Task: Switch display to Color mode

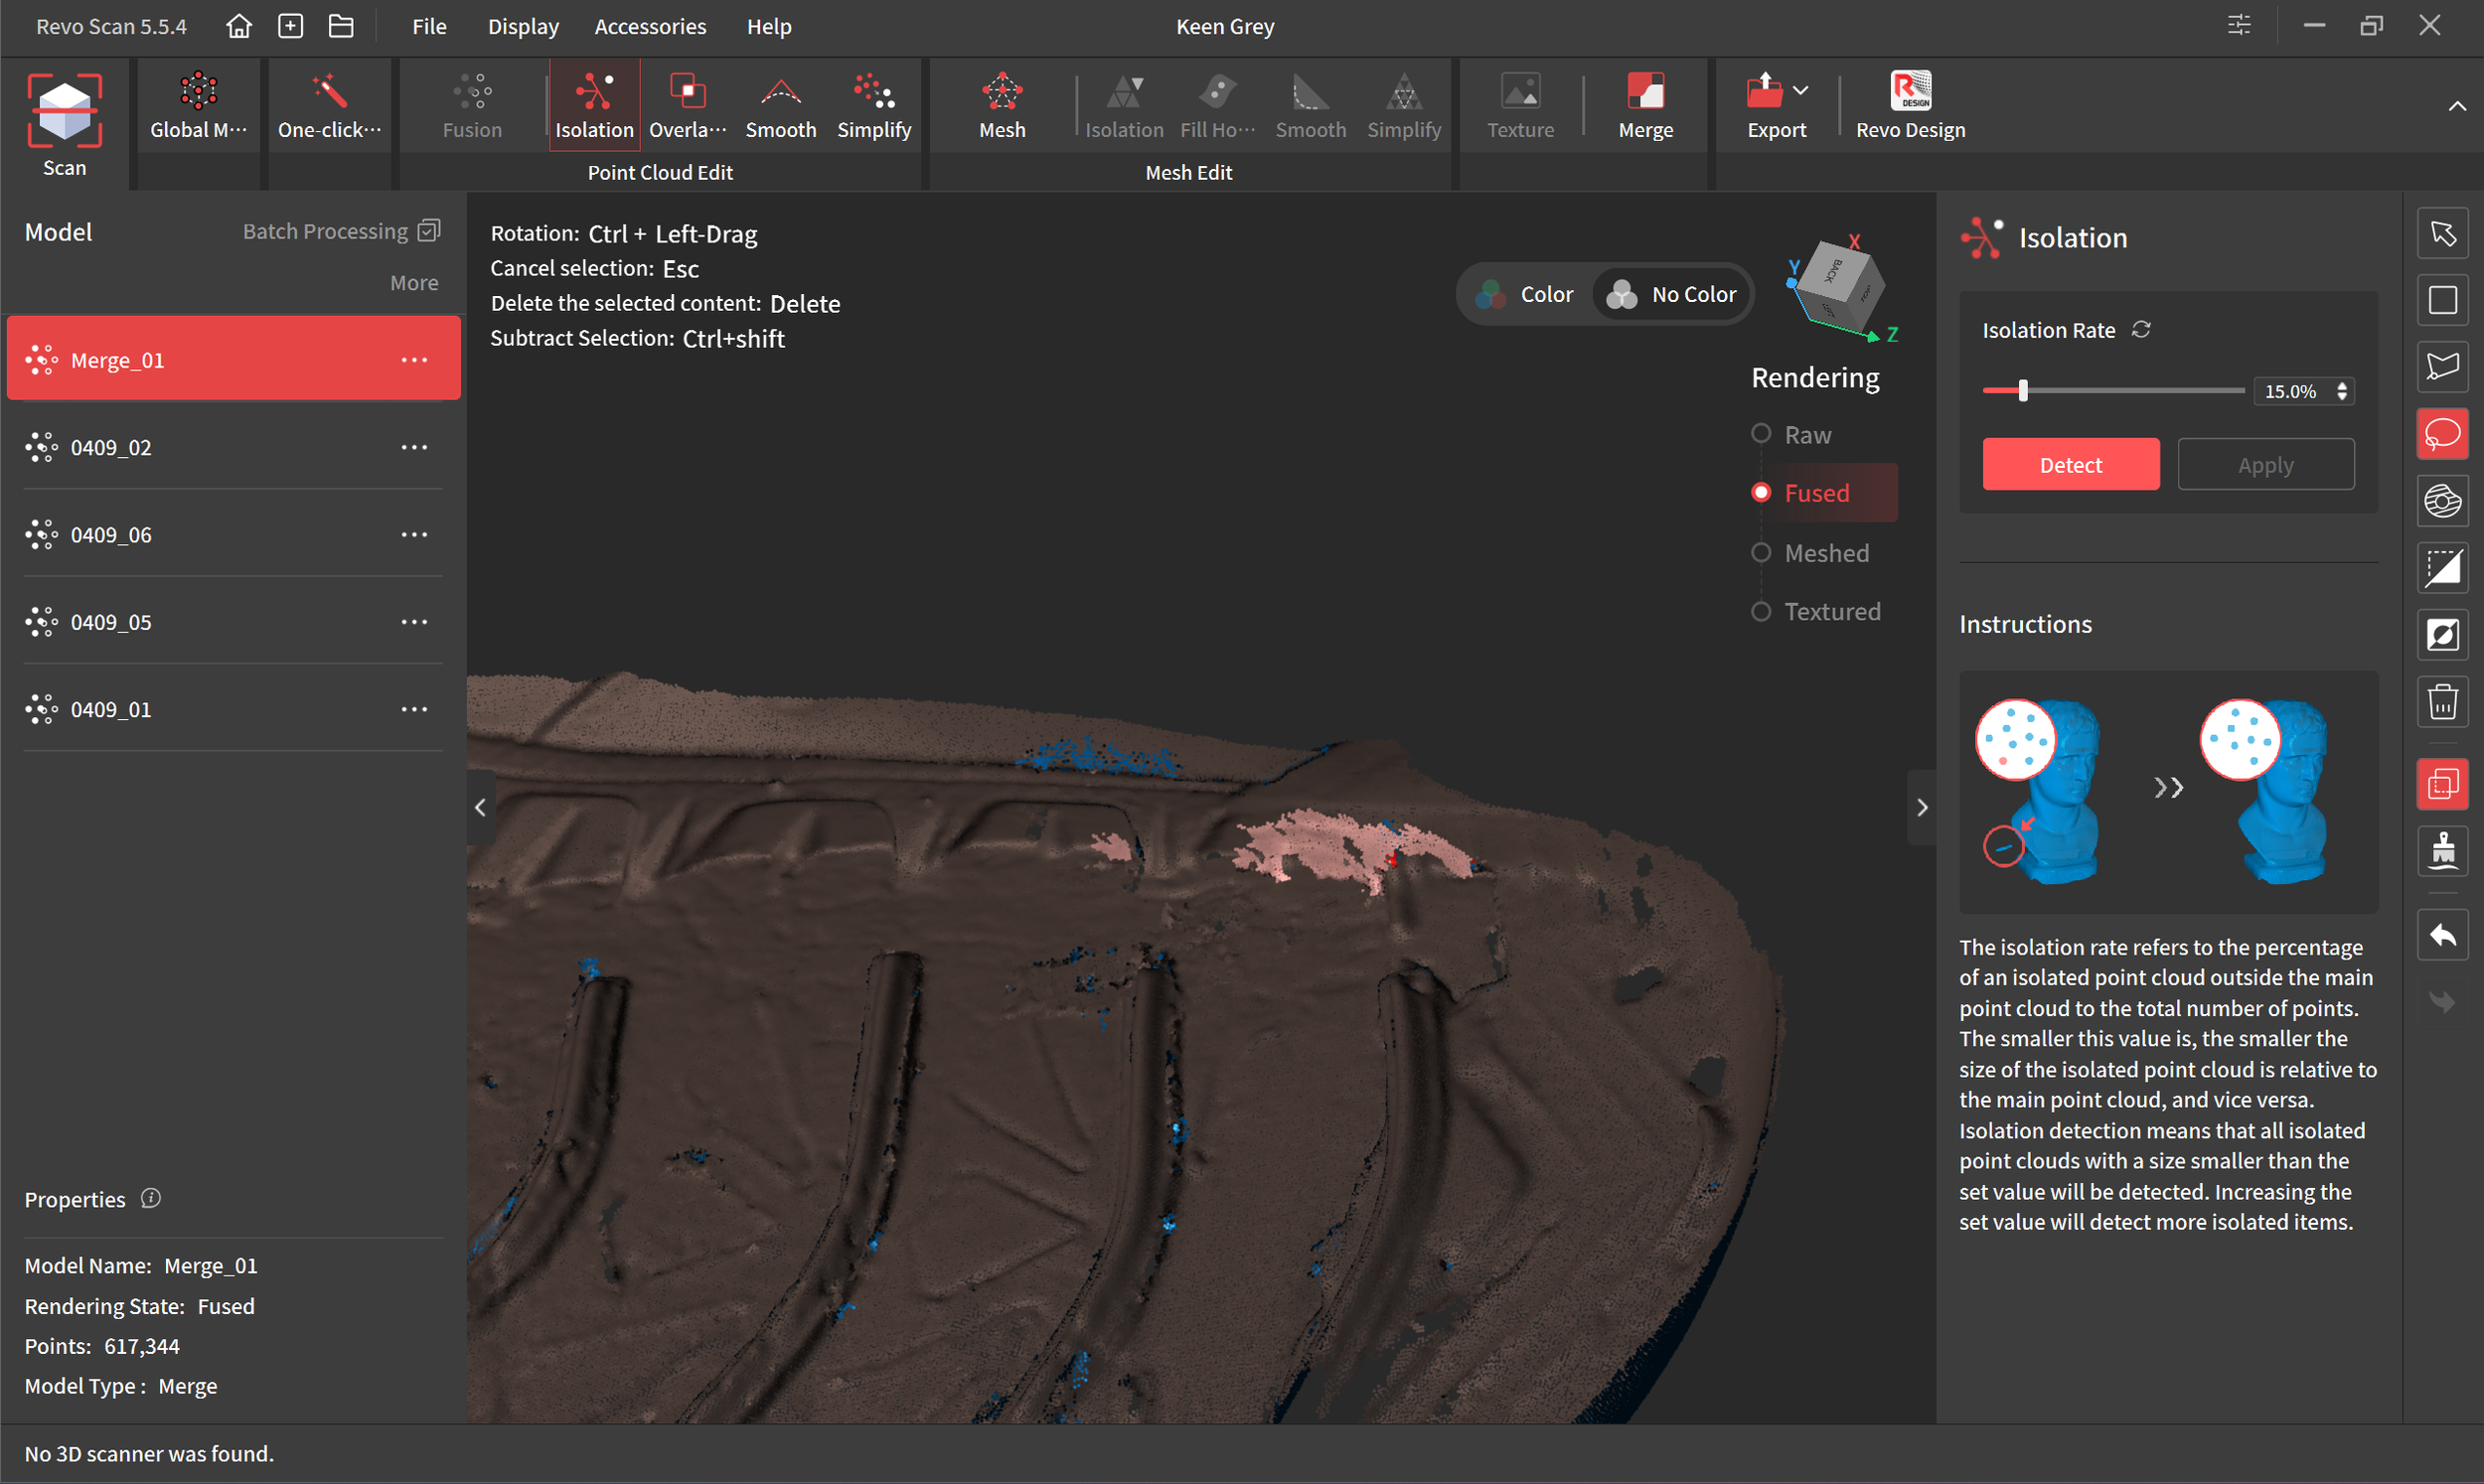Action: [x=1526, y=294]
